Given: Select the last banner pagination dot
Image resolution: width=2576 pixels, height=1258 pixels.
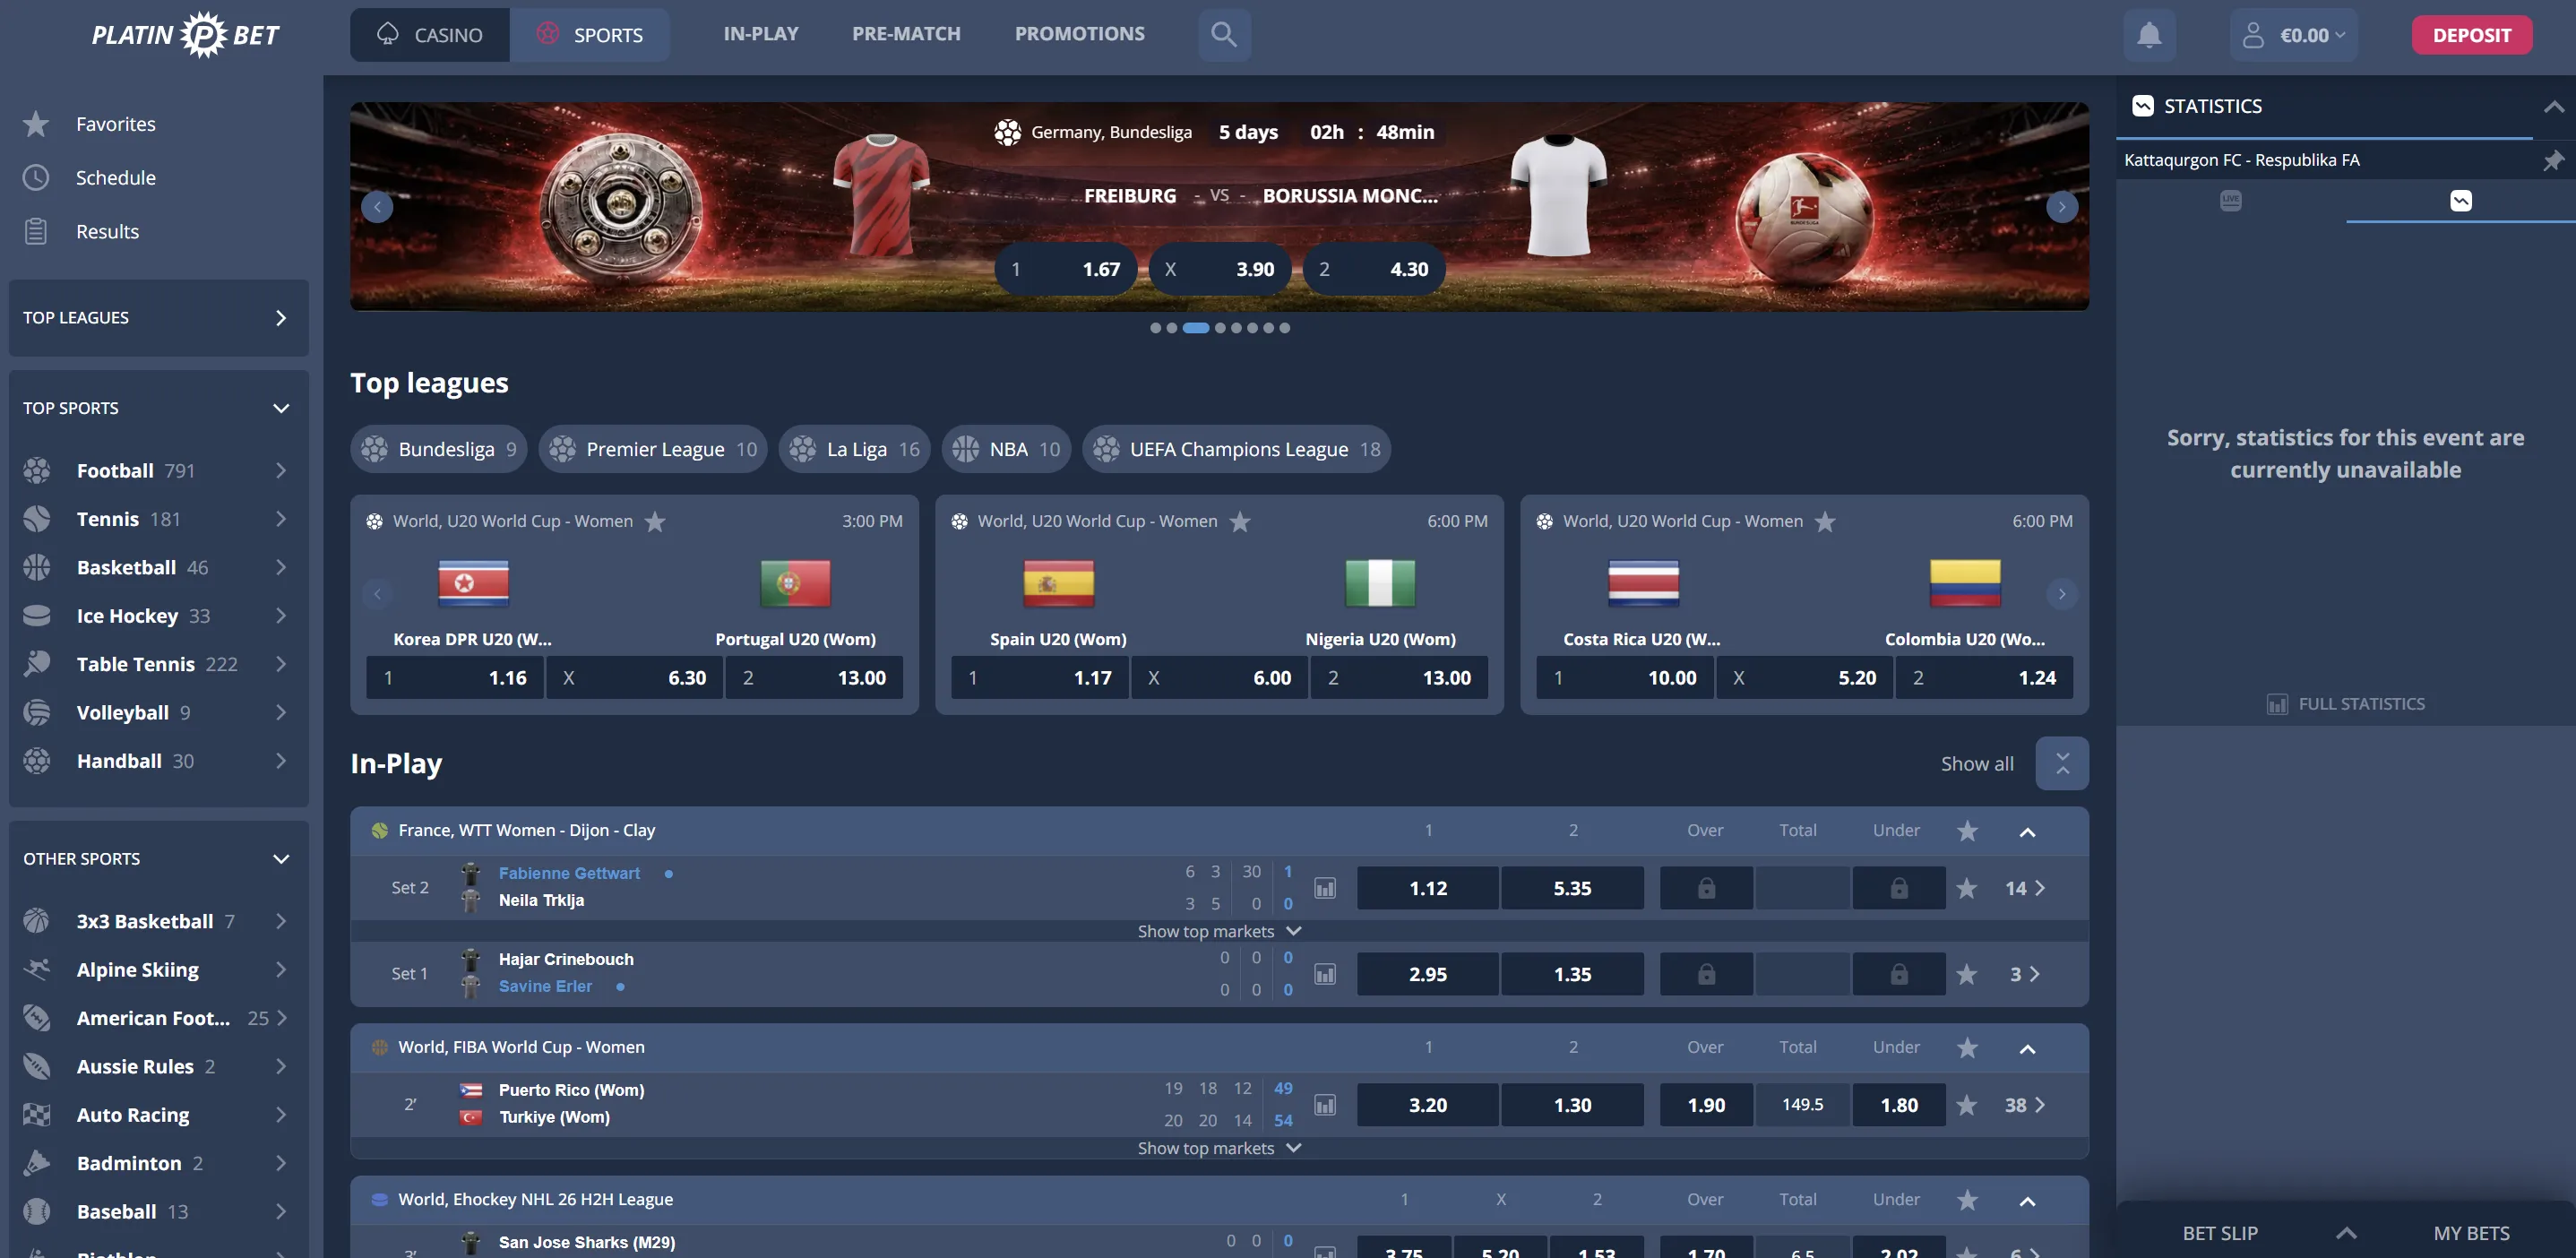Looking at the screenshot, I should click(1285, 328).
